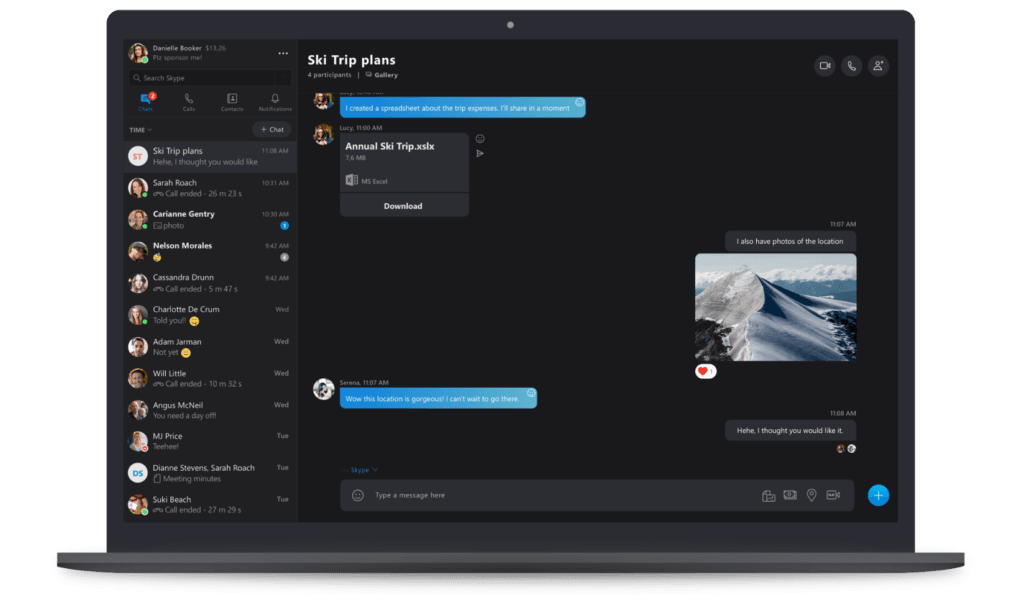Attach a file with the add files icon
This screenshot has height=595, width=1024.
[x=769, y=496]
